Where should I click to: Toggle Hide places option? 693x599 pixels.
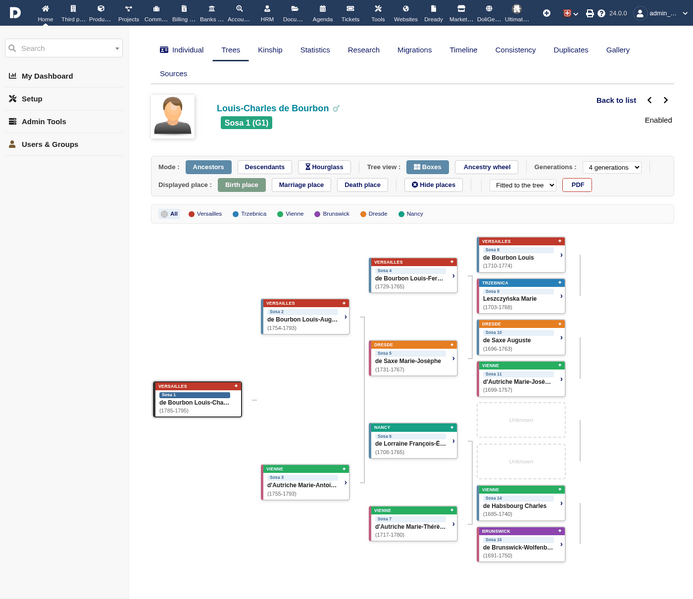433,185
